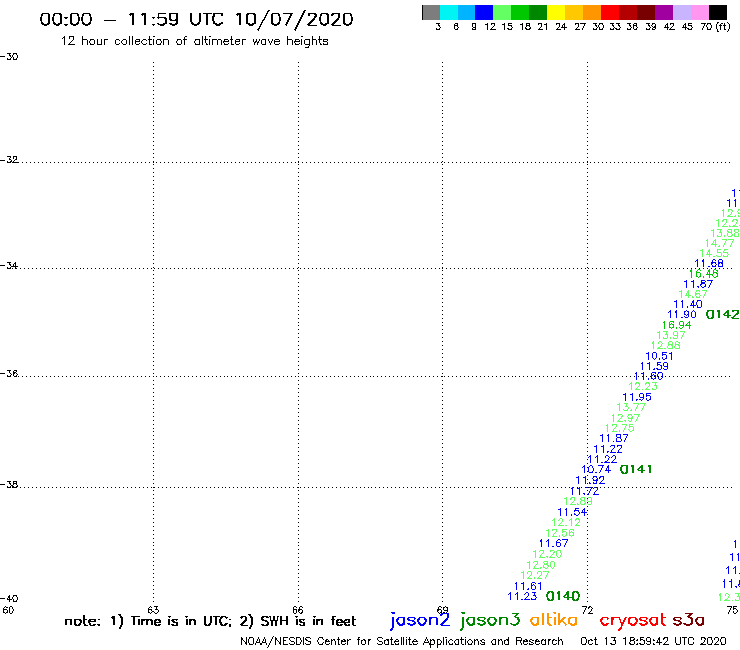Image resolution: width=740 pixels, height=650 pixels.
Task: Select the pink 70 ft legend swatch
Action: (699, 12)
